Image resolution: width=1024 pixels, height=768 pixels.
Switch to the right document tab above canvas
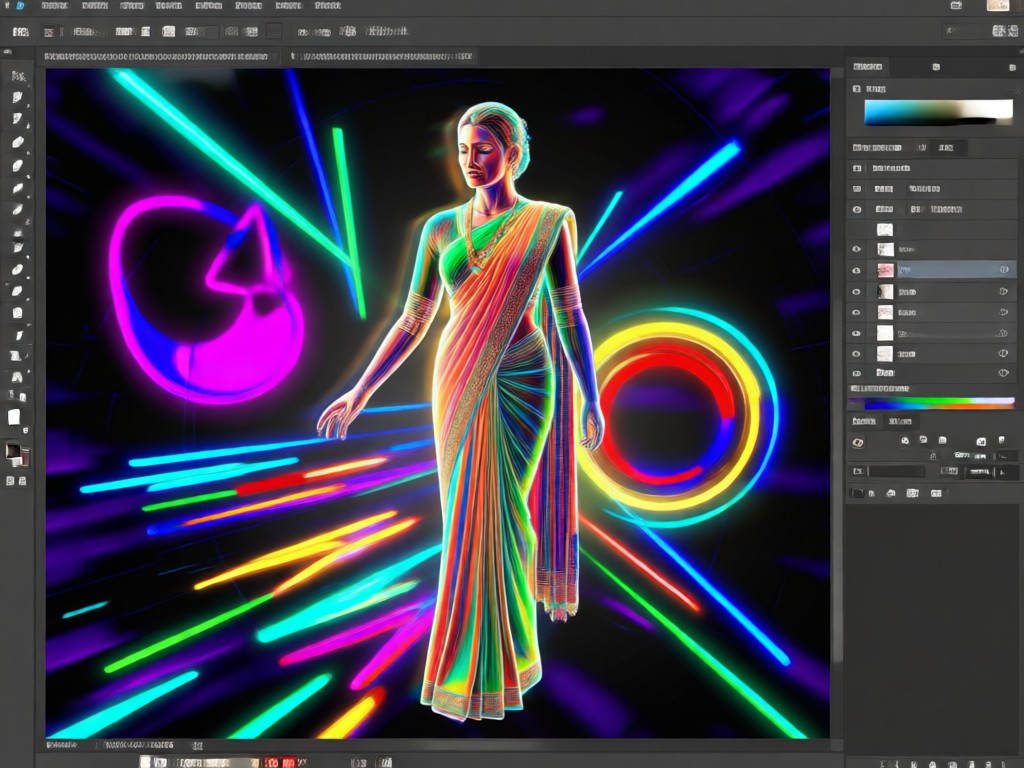(x=382, y=57)
